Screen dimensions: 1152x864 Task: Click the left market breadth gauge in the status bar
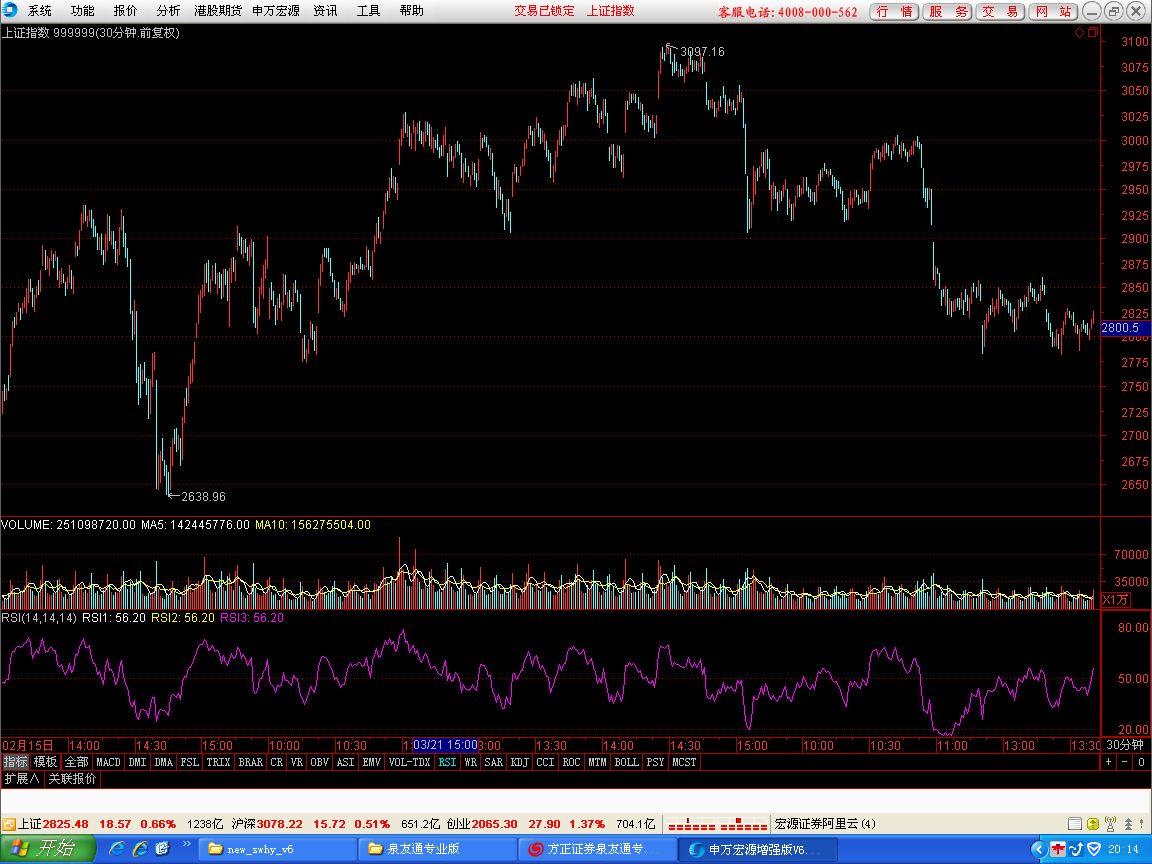pyautogui.click(x=691, y=824)
